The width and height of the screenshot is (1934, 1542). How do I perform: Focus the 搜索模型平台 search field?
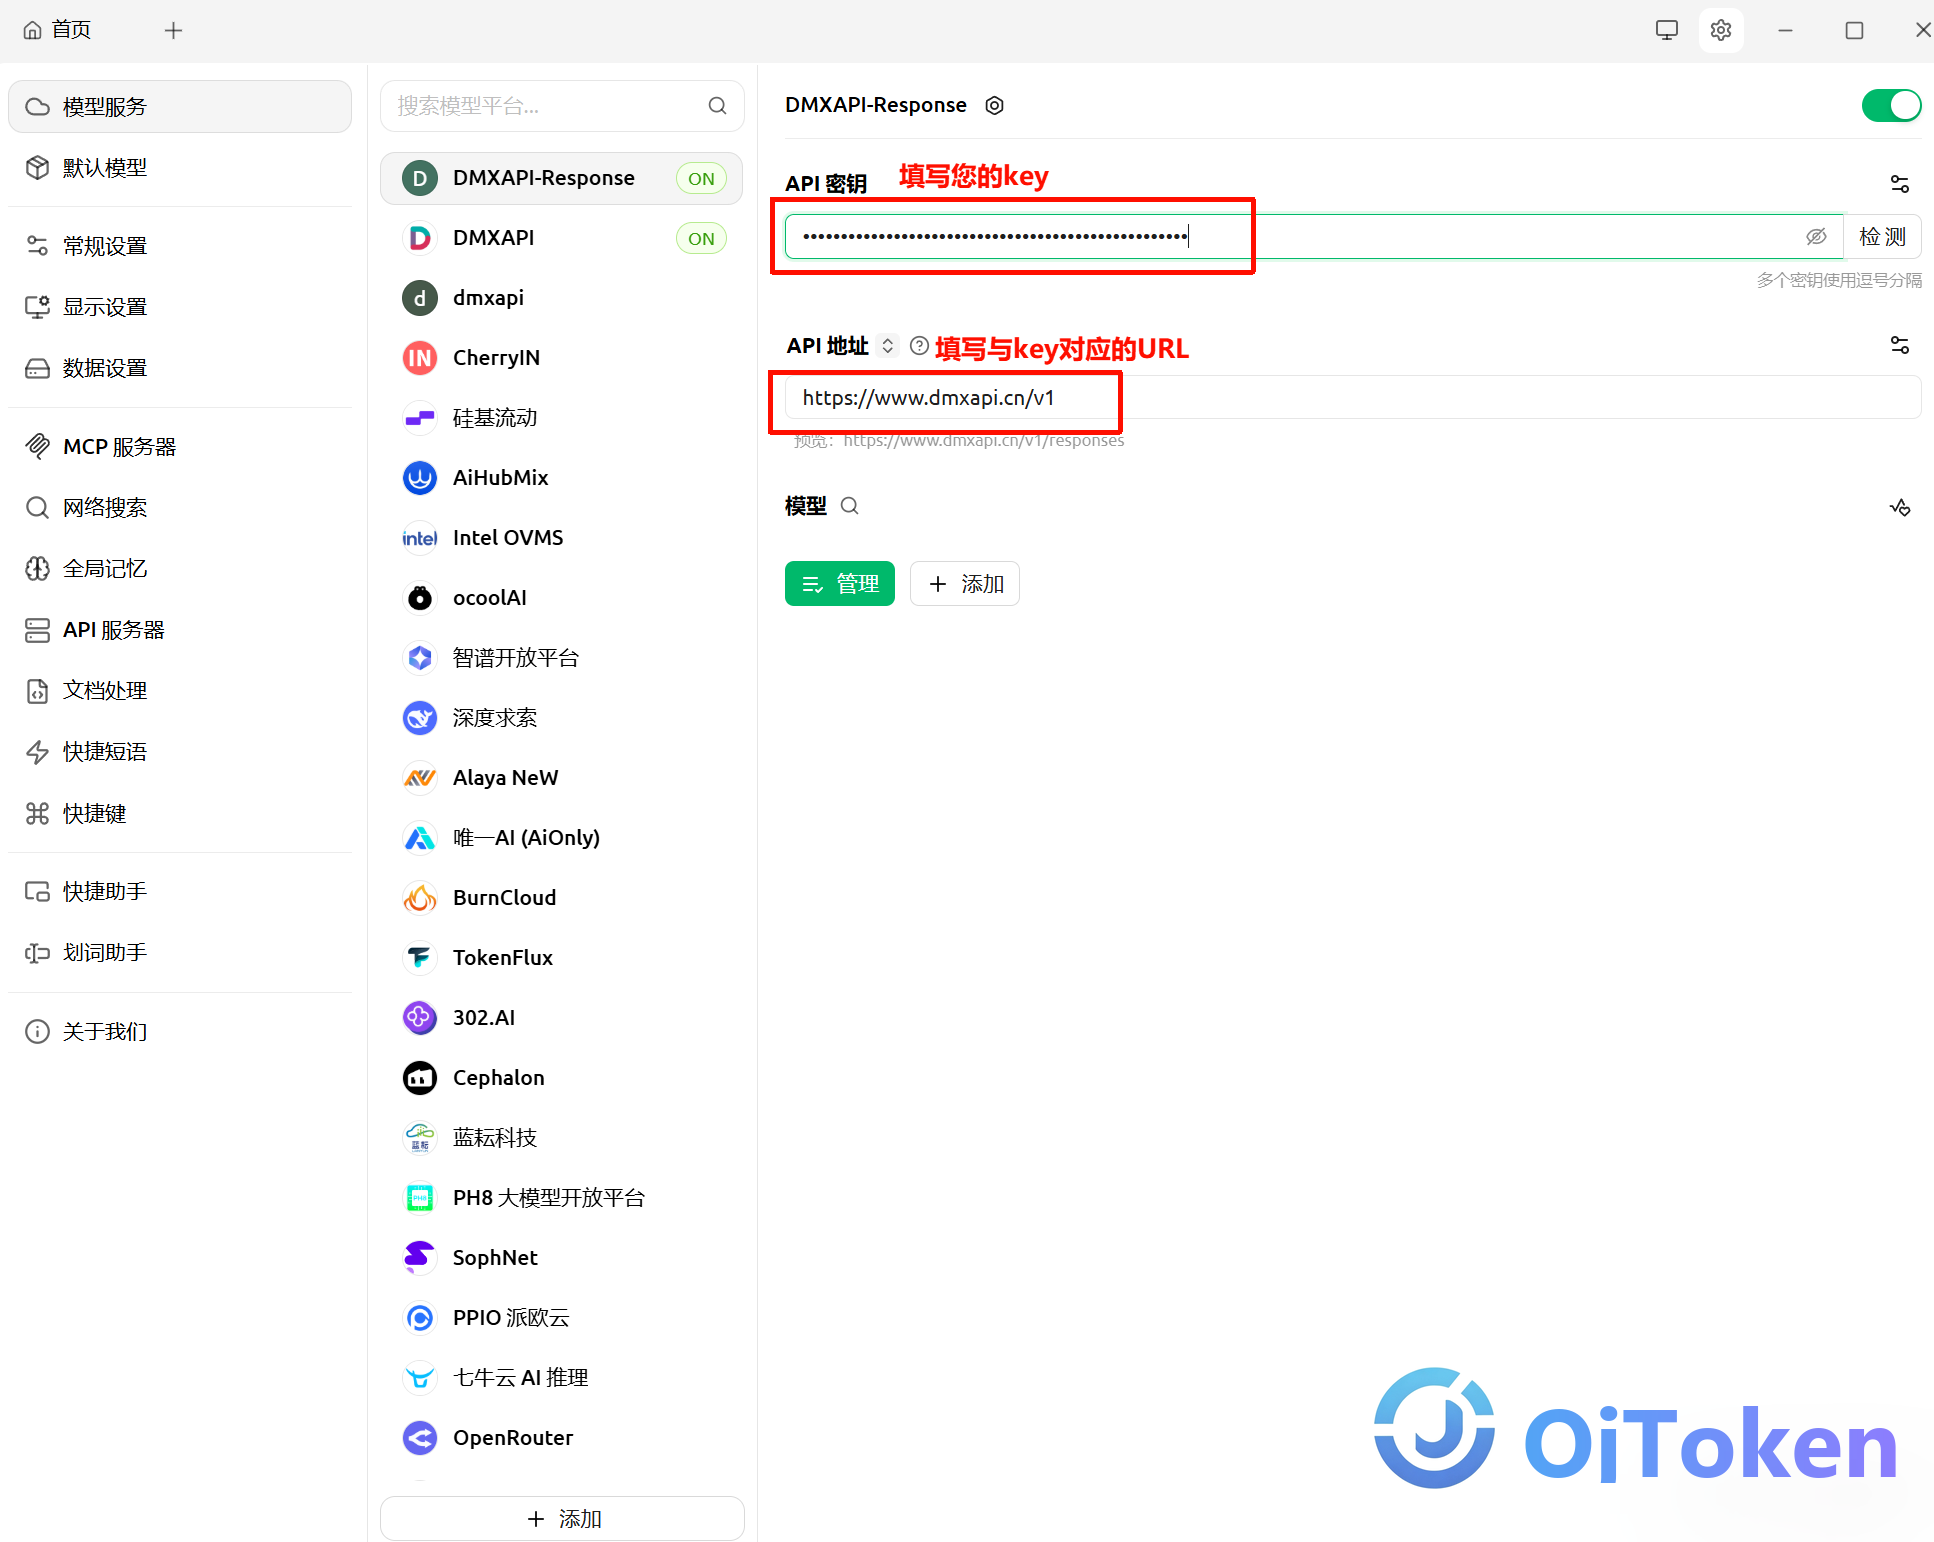[x=562, y=106]
